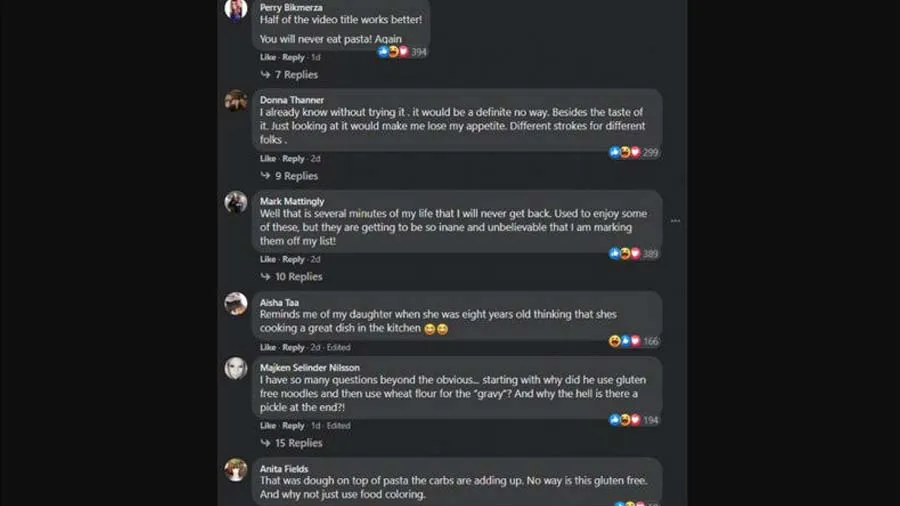900x506 pixels.
Task: Reply to Perry Bikmerza's comment
Action: tap(293, 57)
